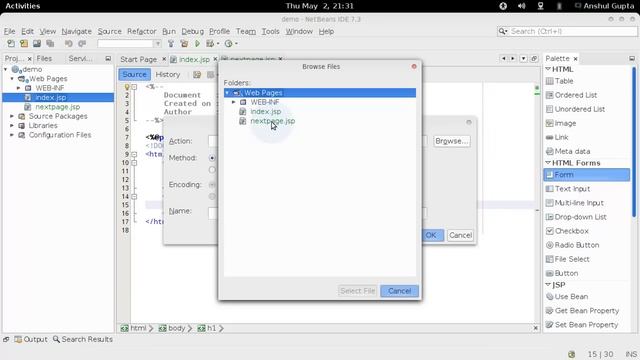Click the New Project toolbar icon
Image resolution: width=640 pixels, height=360 pixels.
[24, 43]
